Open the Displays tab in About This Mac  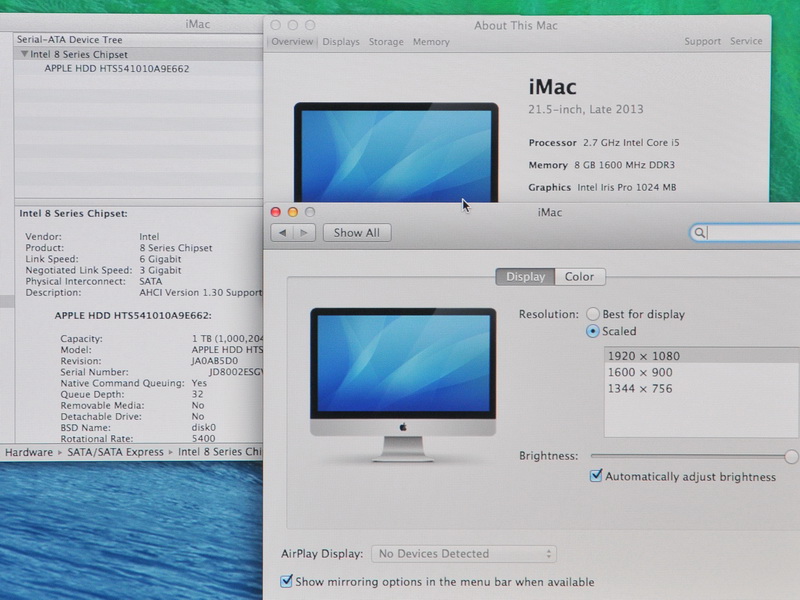[341, 42]
